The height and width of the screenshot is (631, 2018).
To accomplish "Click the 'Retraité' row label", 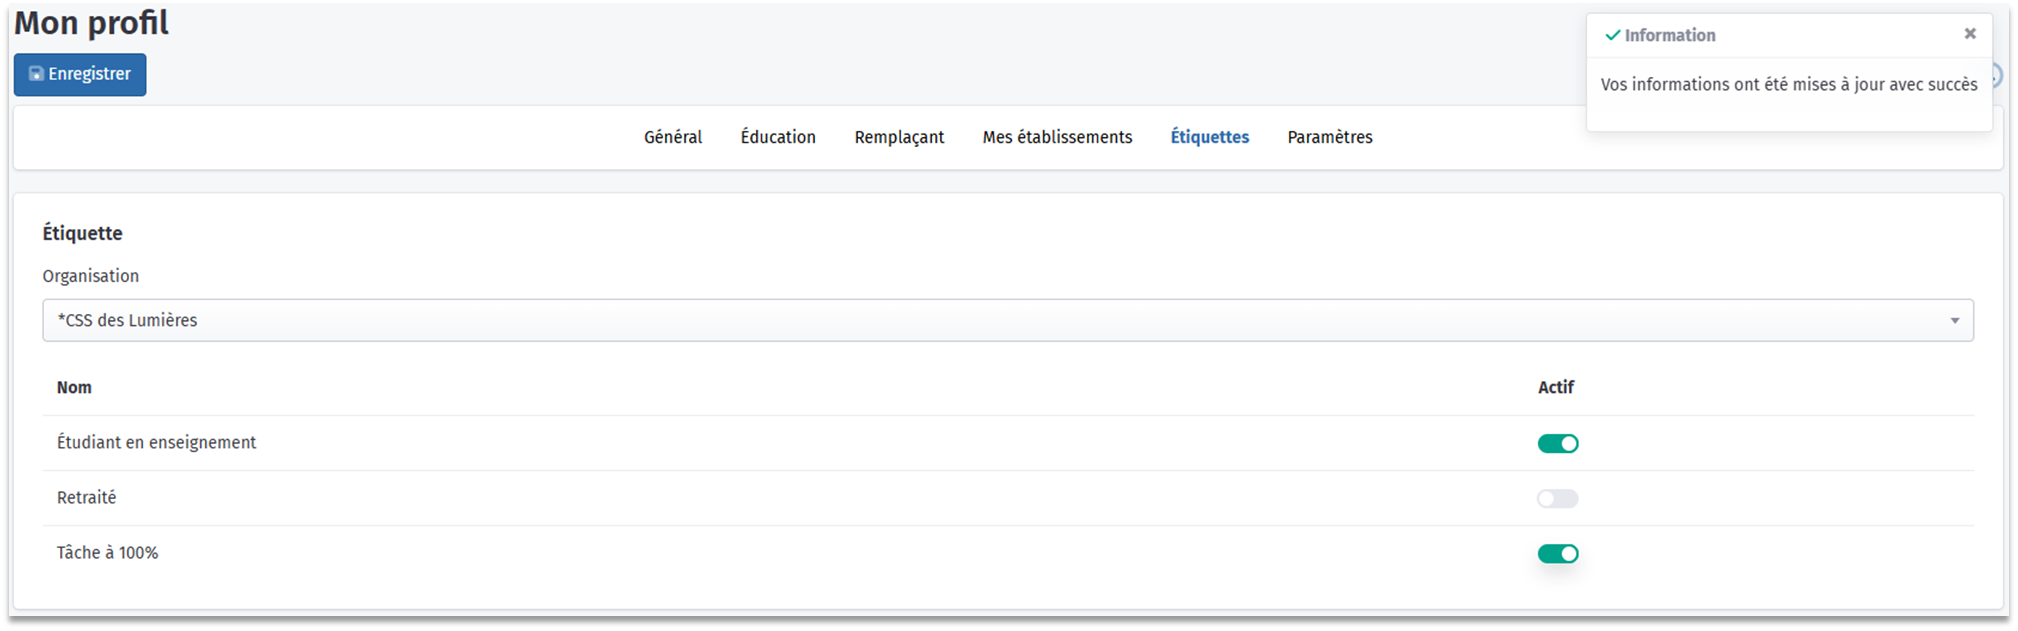I will tap(87, 497).
